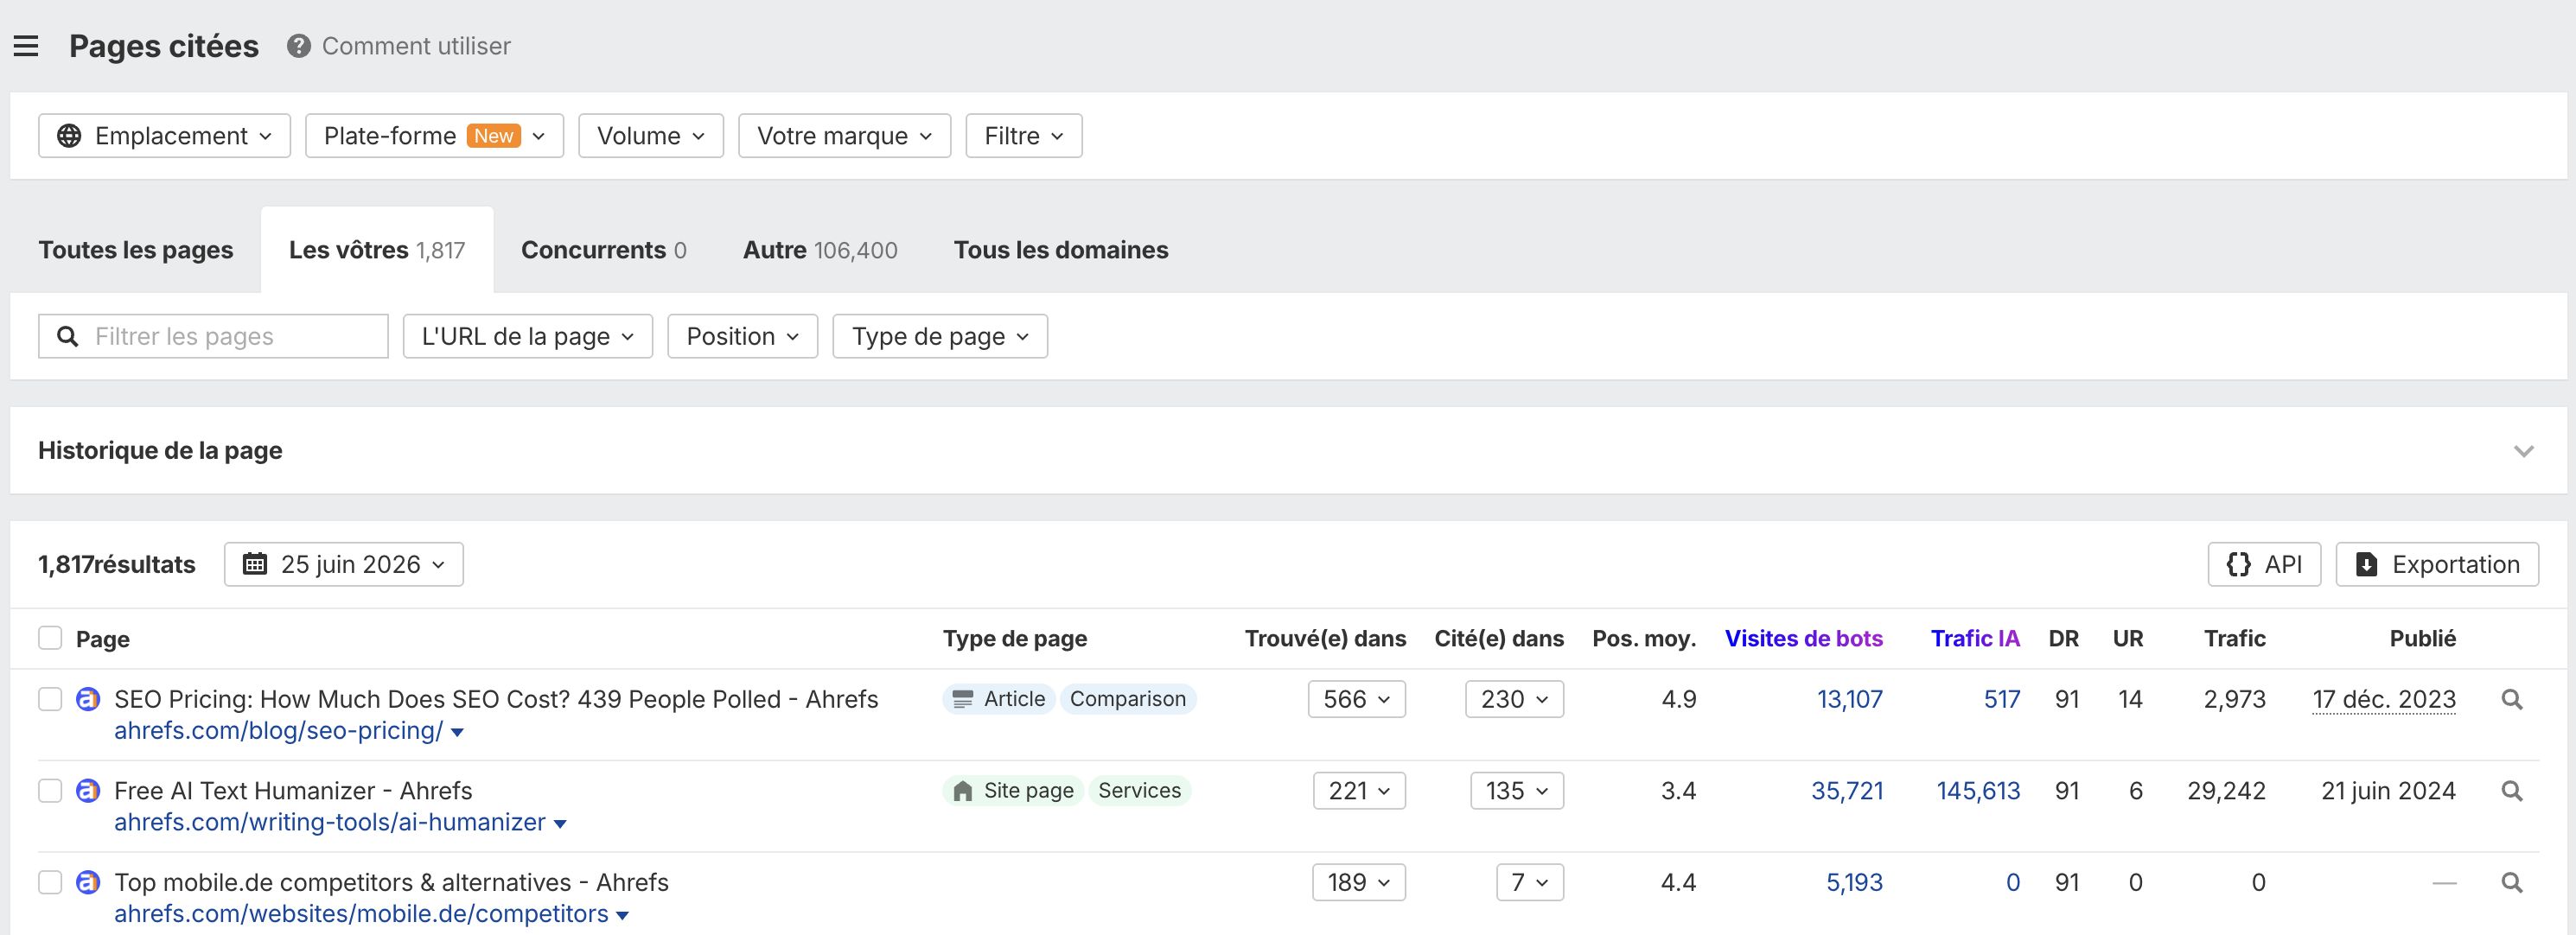
Task: Open the hamburger menu icon
Action: [x=26, y=46]
